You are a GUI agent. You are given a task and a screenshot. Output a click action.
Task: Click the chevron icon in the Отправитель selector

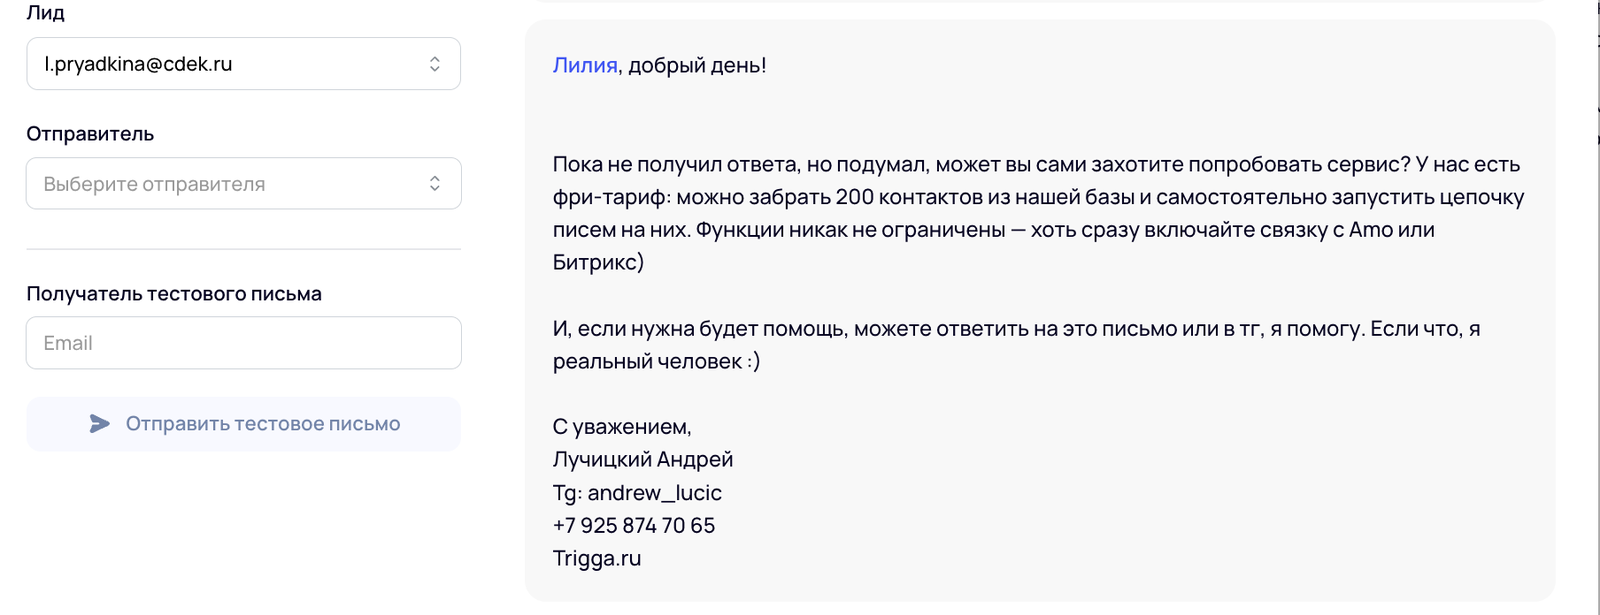(435, 184)
